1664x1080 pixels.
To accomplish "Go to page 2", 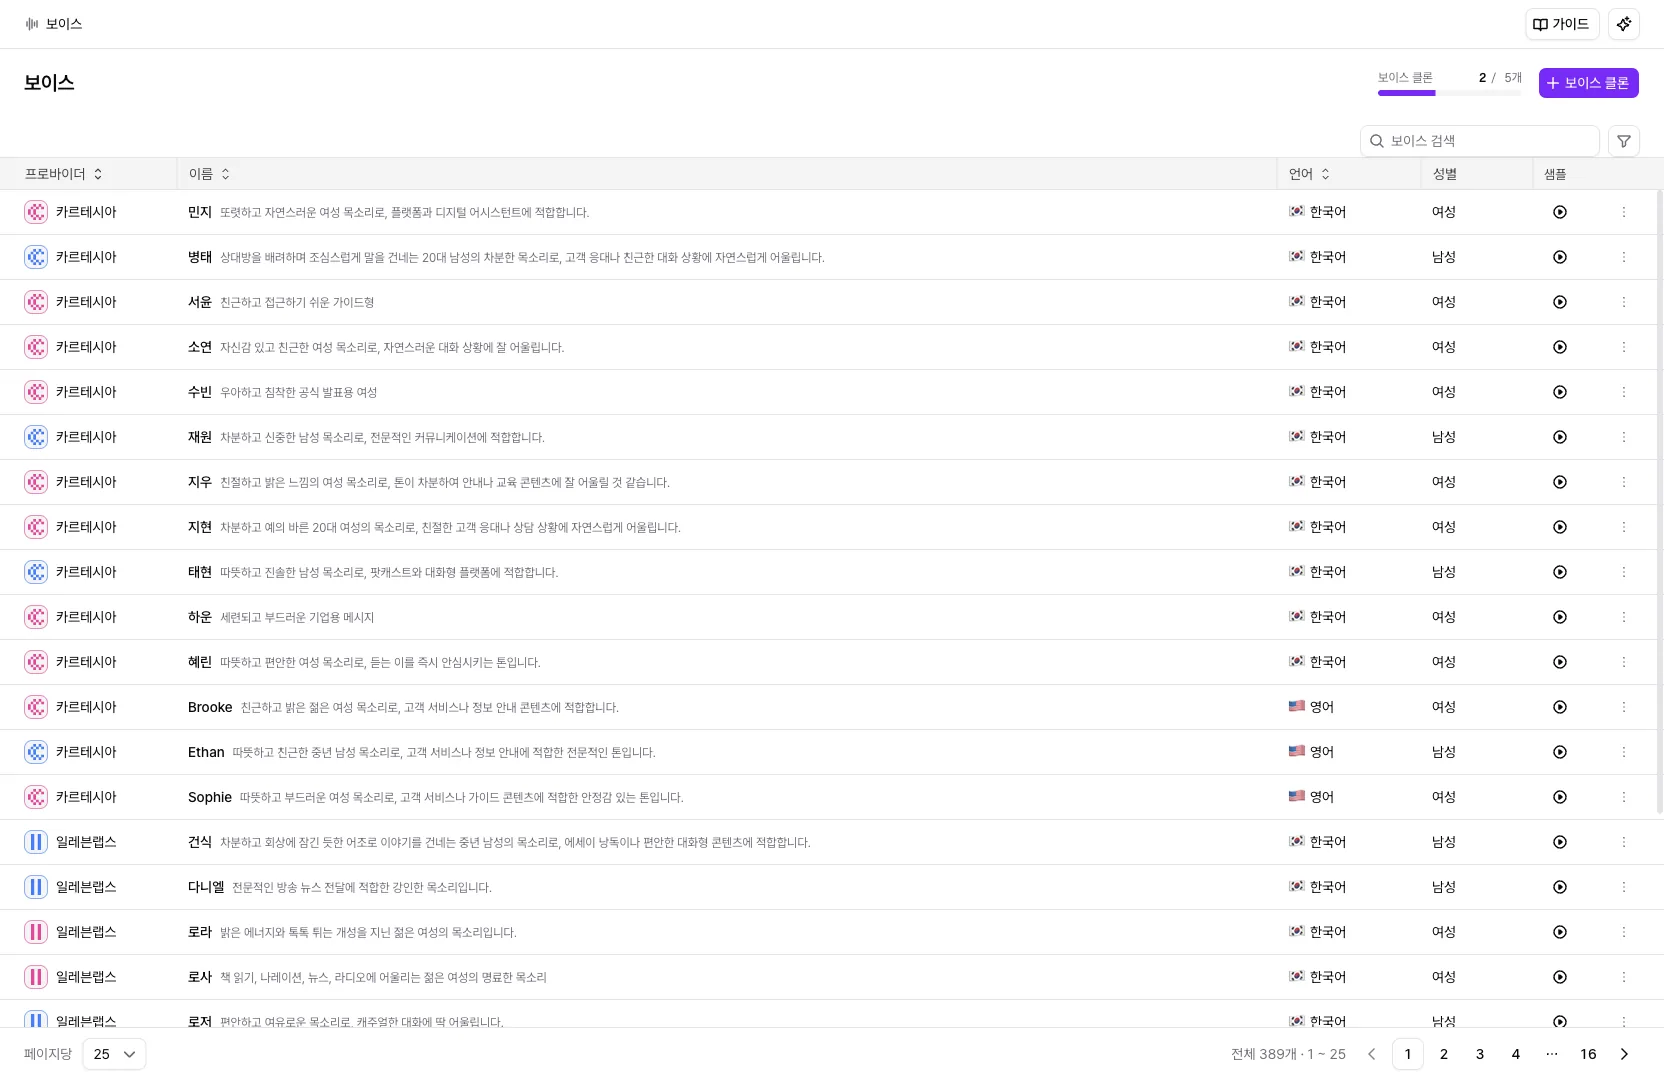I will coord(1444,1054).
